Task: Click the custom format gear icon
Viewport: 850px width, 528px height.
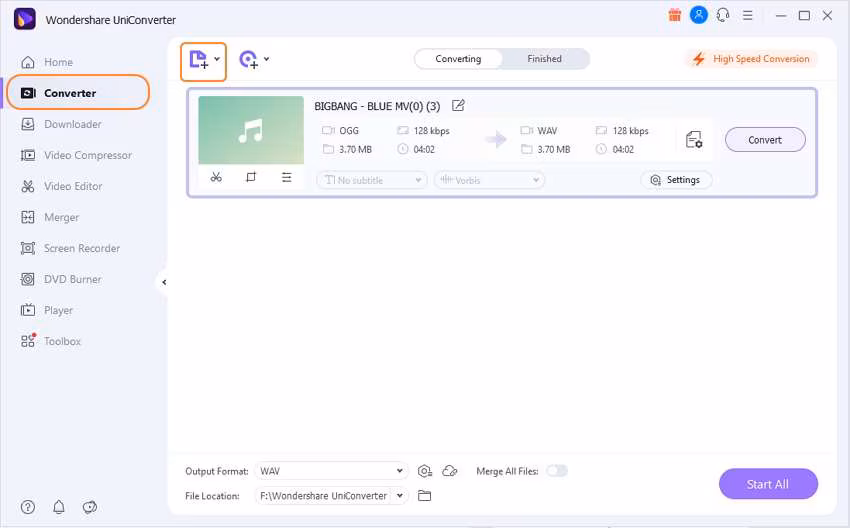Action: click(425, 471)
